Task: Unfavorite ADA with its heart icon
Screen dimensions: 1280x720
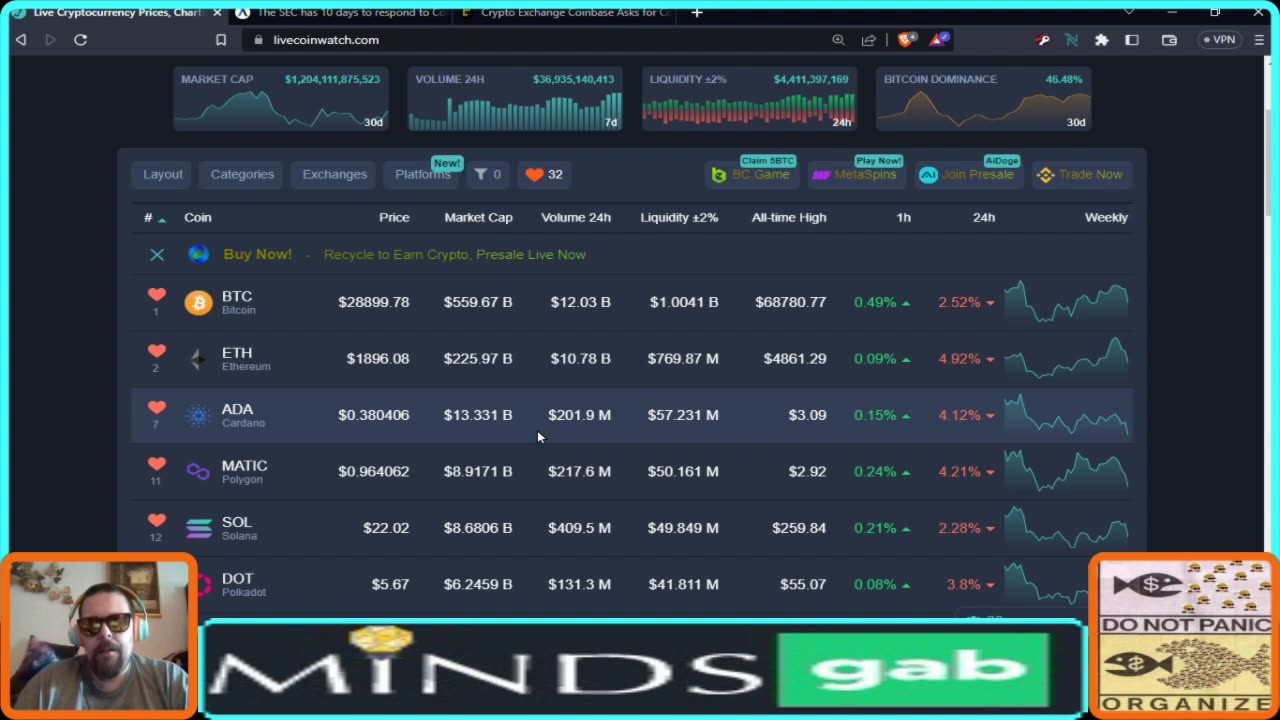Action: (x=156, y=407)
